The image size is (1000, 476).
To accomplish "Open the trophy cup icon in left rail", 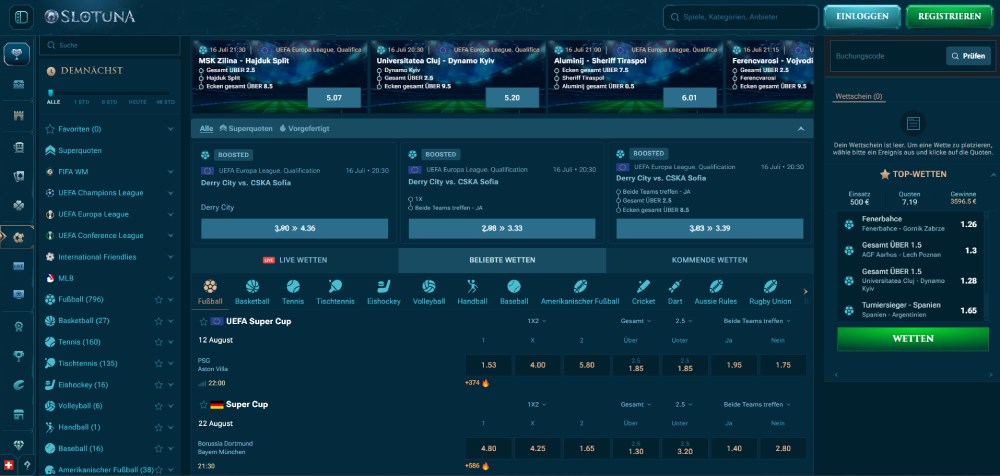I will coord(18,356).
